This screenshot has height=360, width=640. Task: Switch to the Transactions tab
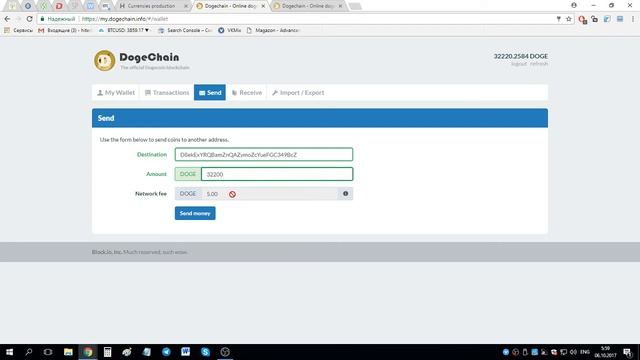pos(167,93)
